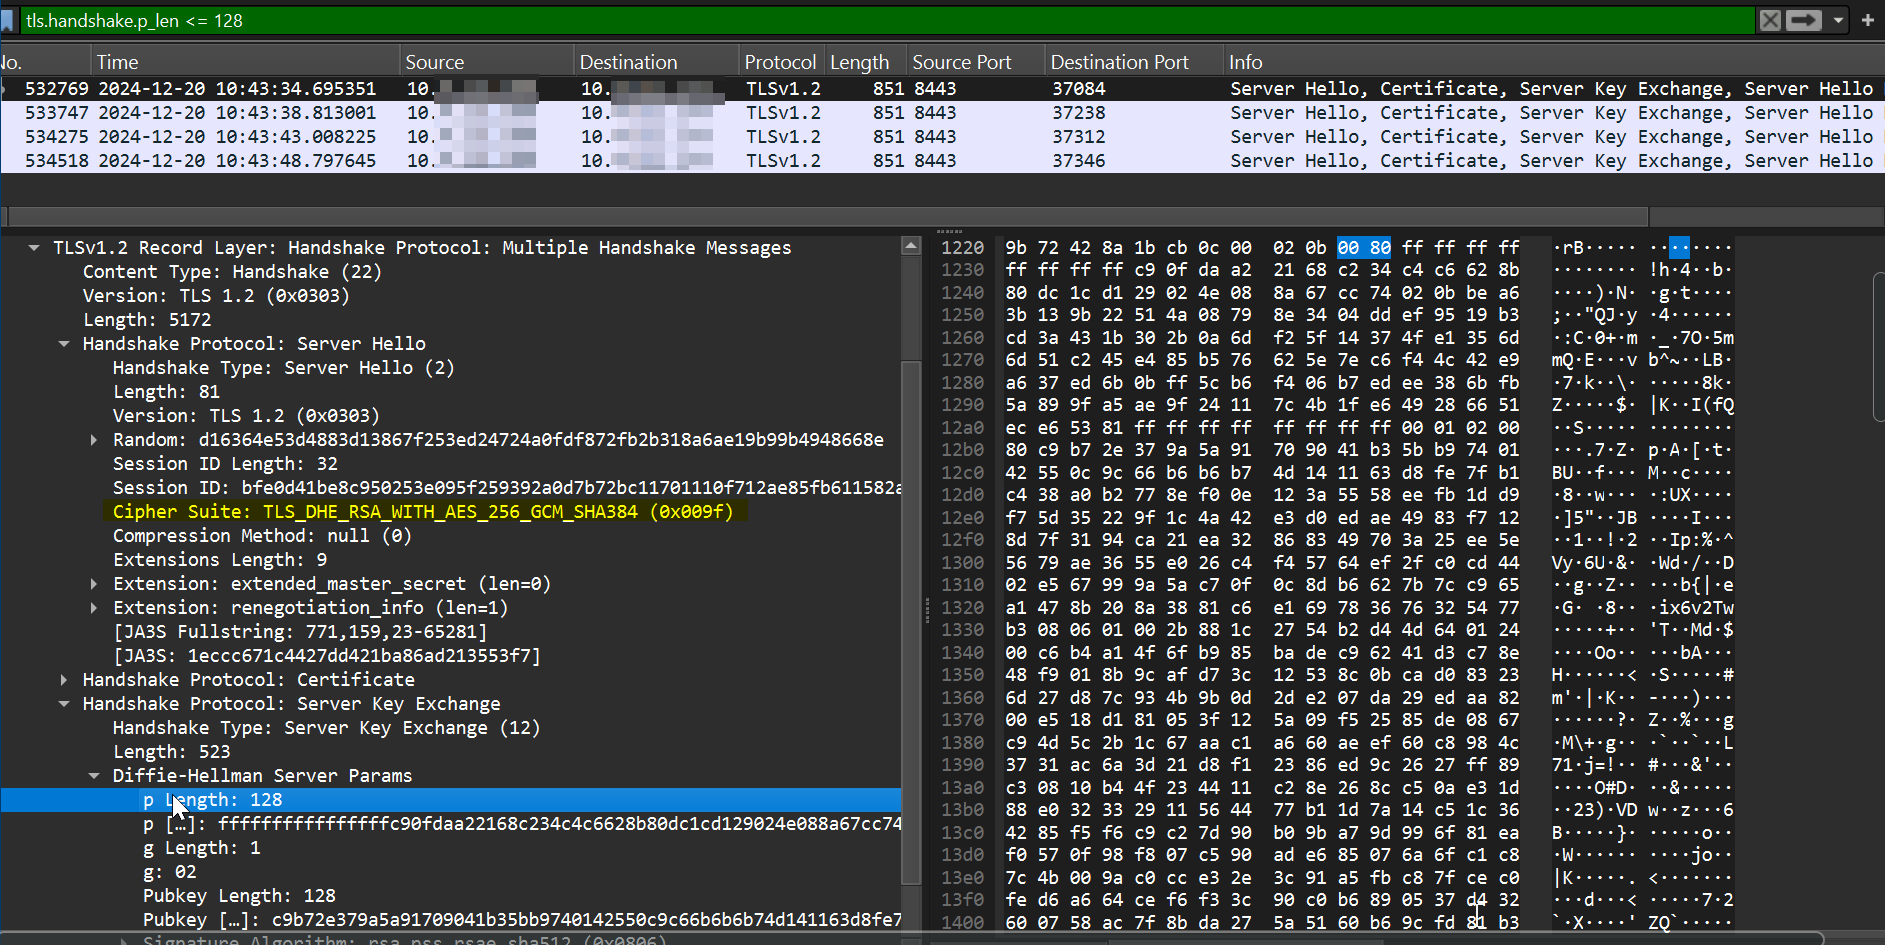This screenshot has width=1885, height=945.
Task: Apply the filter using the arrow icon
Action: pos(1804,20)
